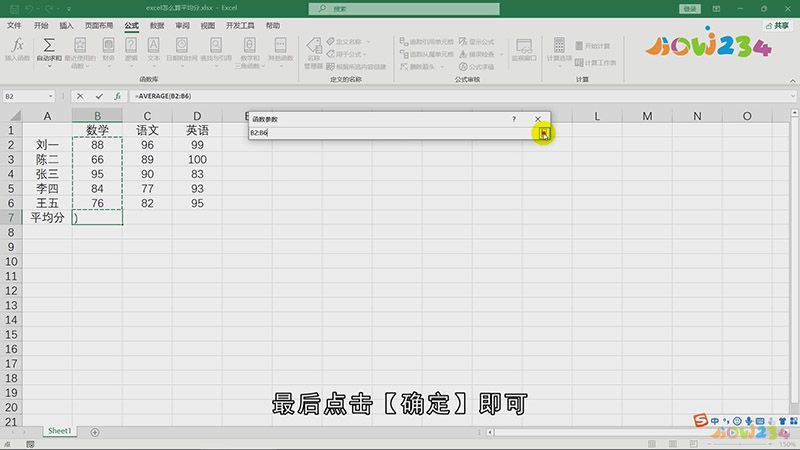The height and width of the screenshot is (450, 800).
Task: Open the Watch Window (监视窗口) icon
Action: [x=524, y=45]
